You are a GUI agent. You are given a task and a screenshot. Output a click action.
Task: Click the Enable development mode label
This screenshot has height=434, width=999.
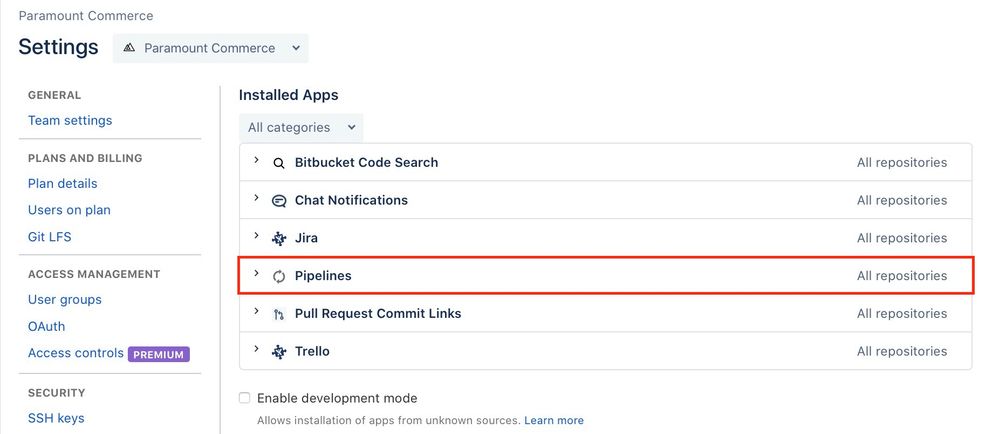pos(337,398)
